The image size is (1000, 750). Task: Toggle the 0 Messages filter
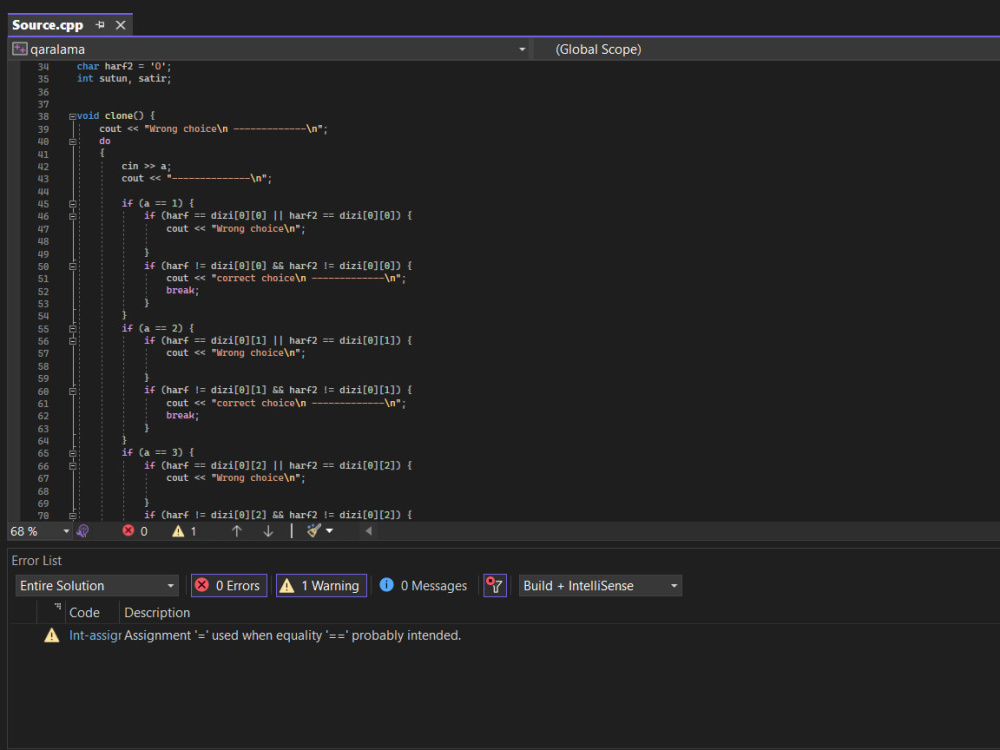pyautogui.click(x=423, y=585)
